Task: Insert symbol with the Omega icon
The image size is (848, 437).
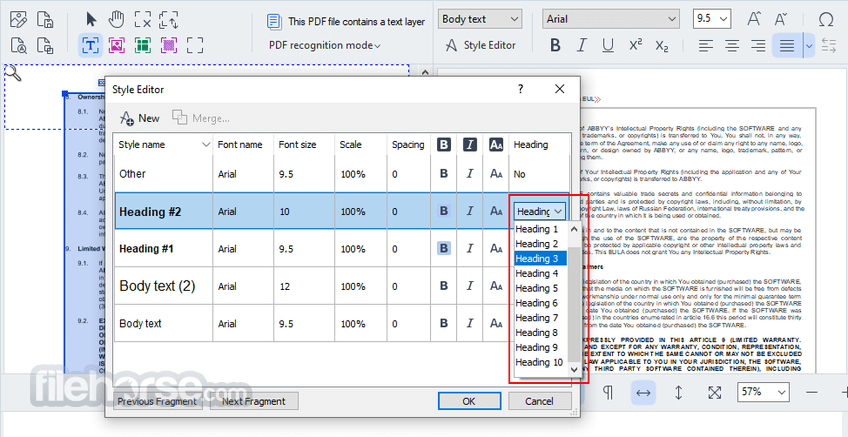Action: (x=826, y=19)
